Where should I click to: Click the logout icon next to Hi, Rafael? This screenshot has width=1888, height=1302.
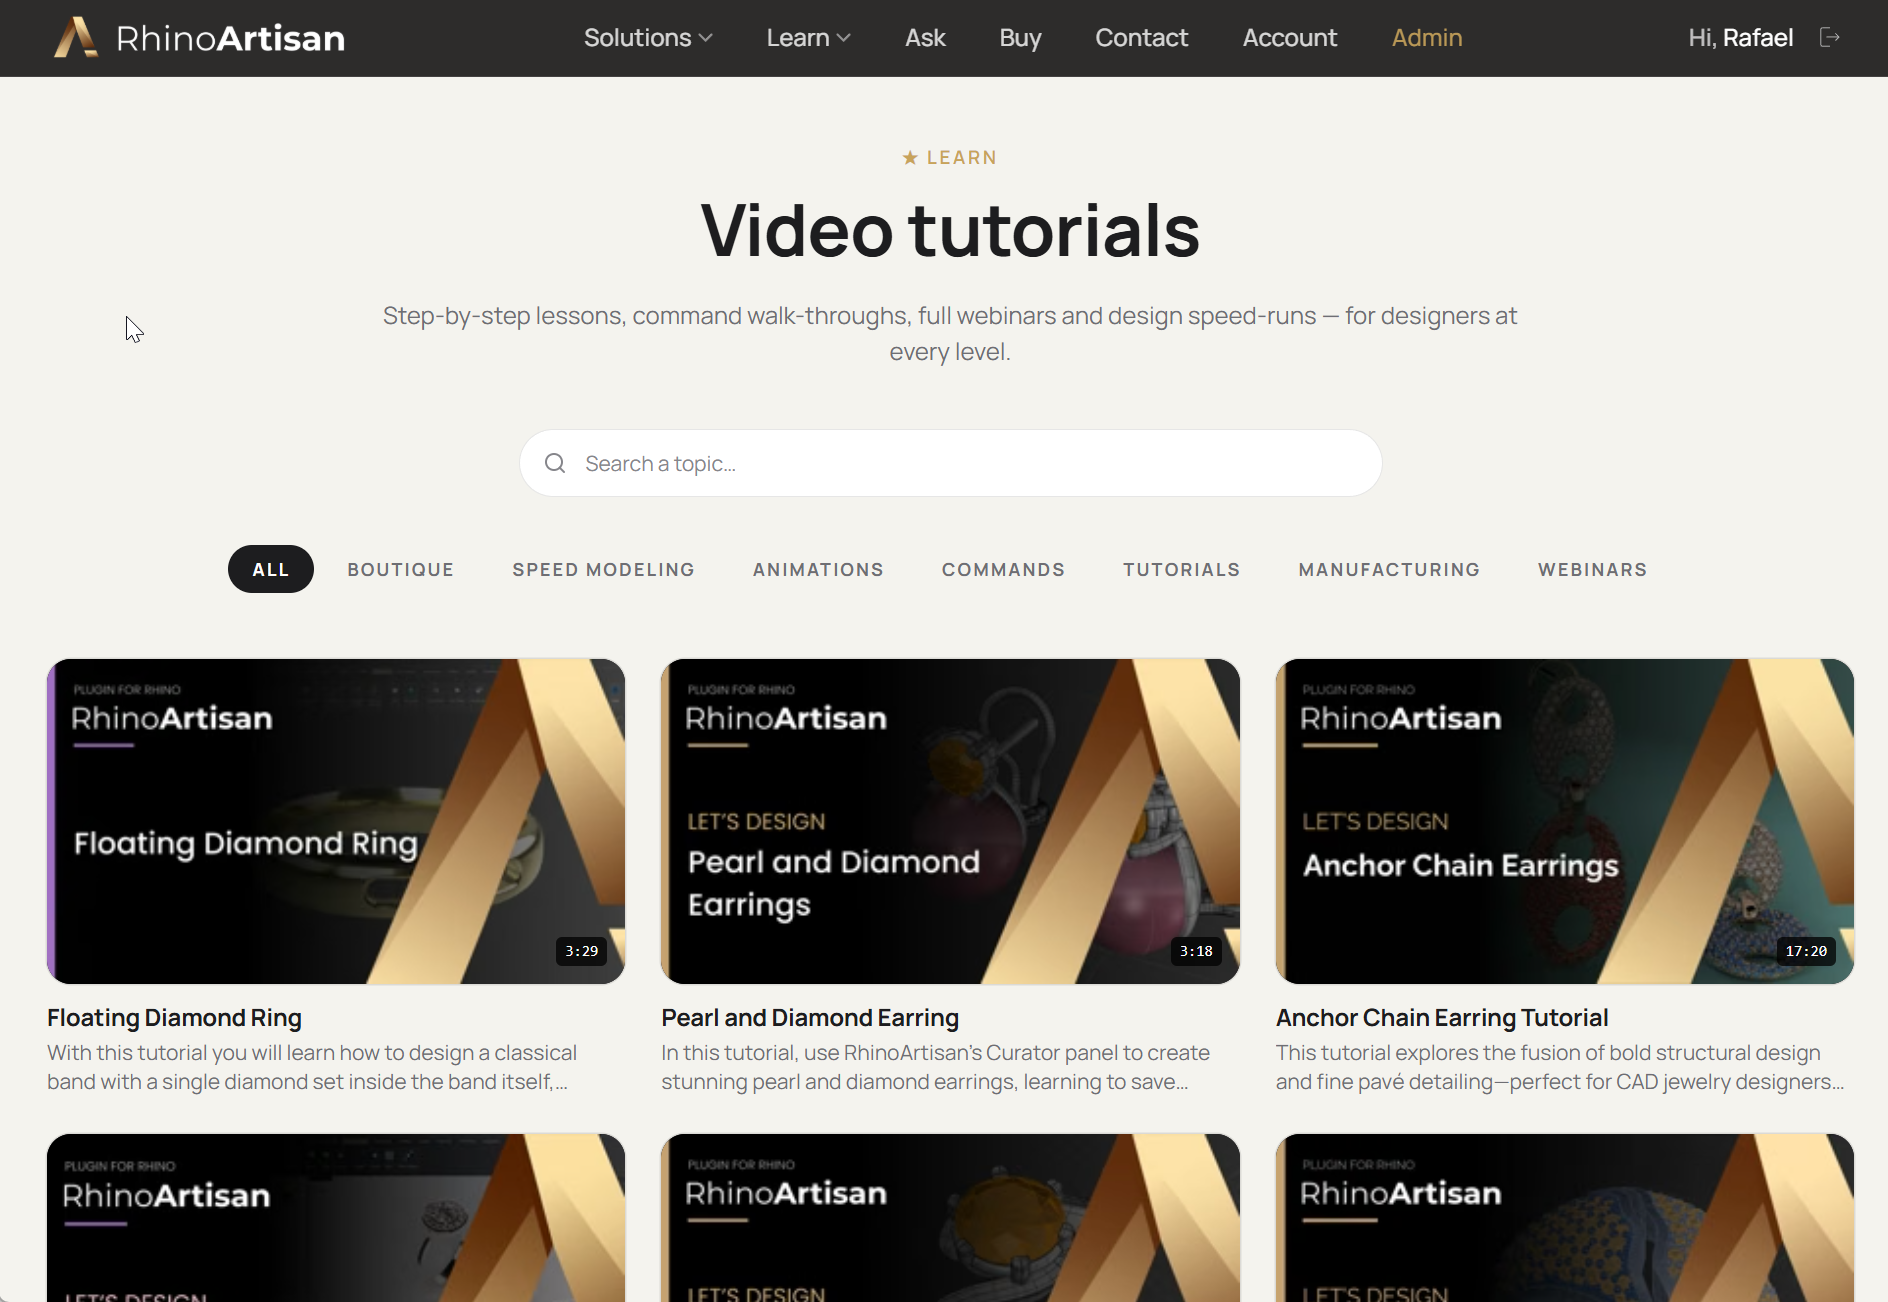tap(1830, 38)
